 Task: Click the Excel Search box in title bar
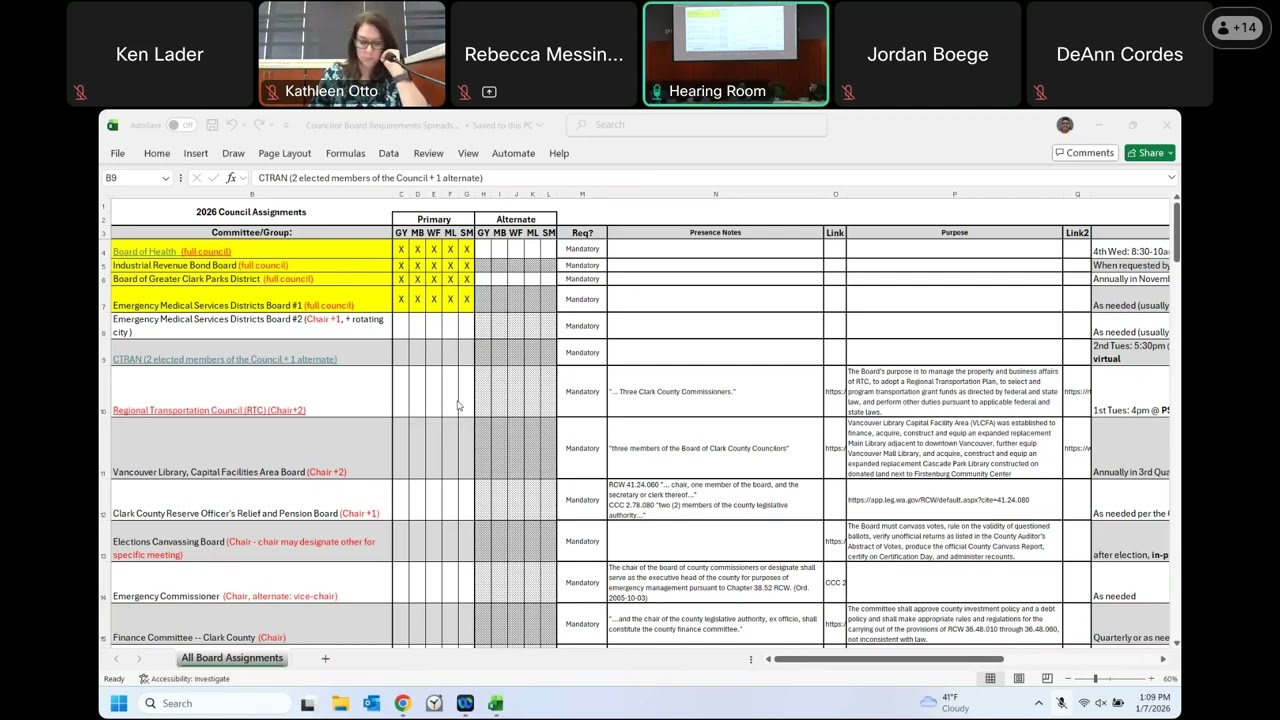697,125
